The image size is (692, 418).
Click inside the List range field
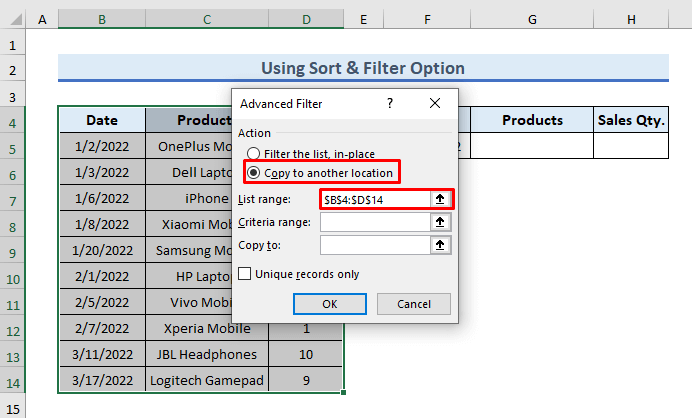click(x=375, y=200)
